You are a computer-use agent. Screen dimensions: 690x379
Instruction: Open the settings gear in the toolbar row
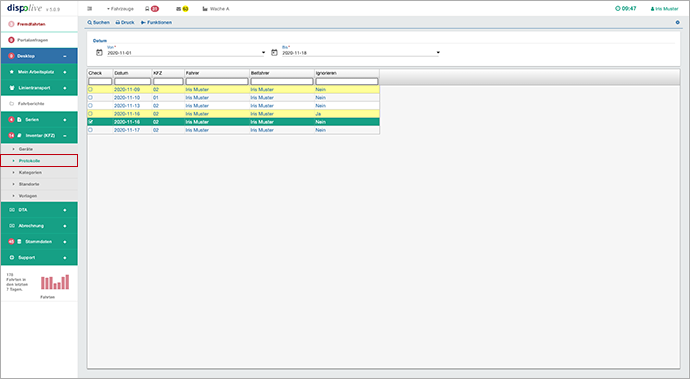point(677,22)
